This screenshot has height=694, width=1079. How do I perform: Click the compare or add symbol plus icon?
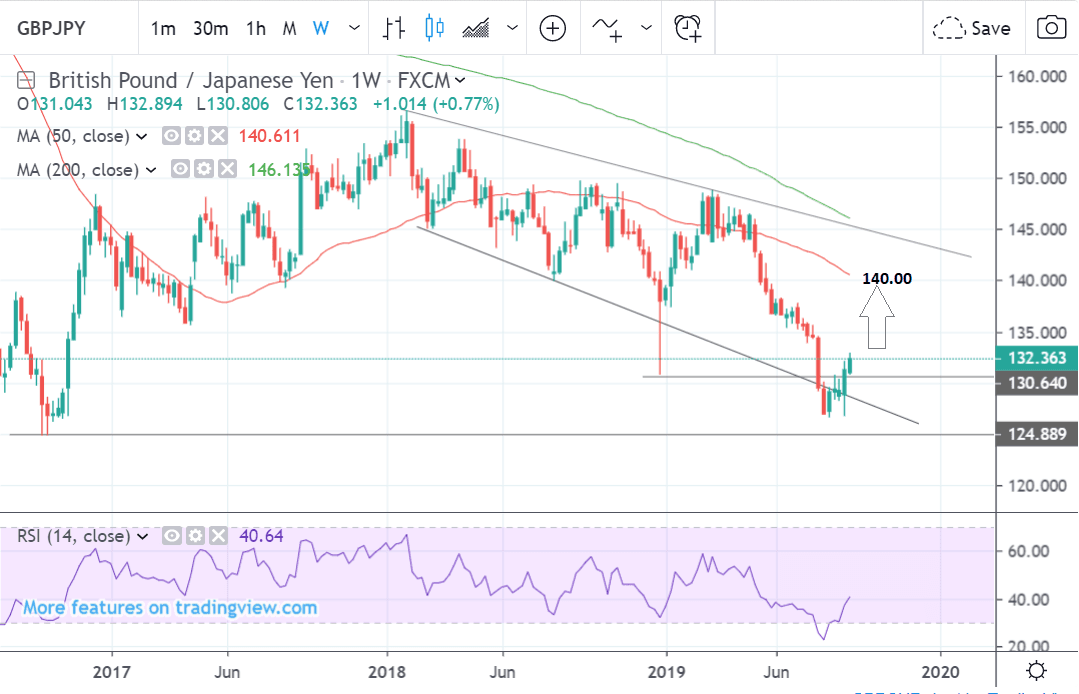[553, 28]
